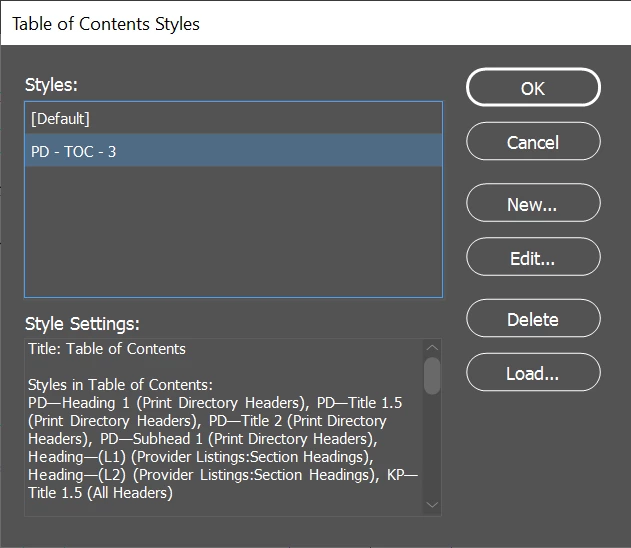Click the "Styles:" label
Viewport: 631px width, 548px height.
(51, 85)
